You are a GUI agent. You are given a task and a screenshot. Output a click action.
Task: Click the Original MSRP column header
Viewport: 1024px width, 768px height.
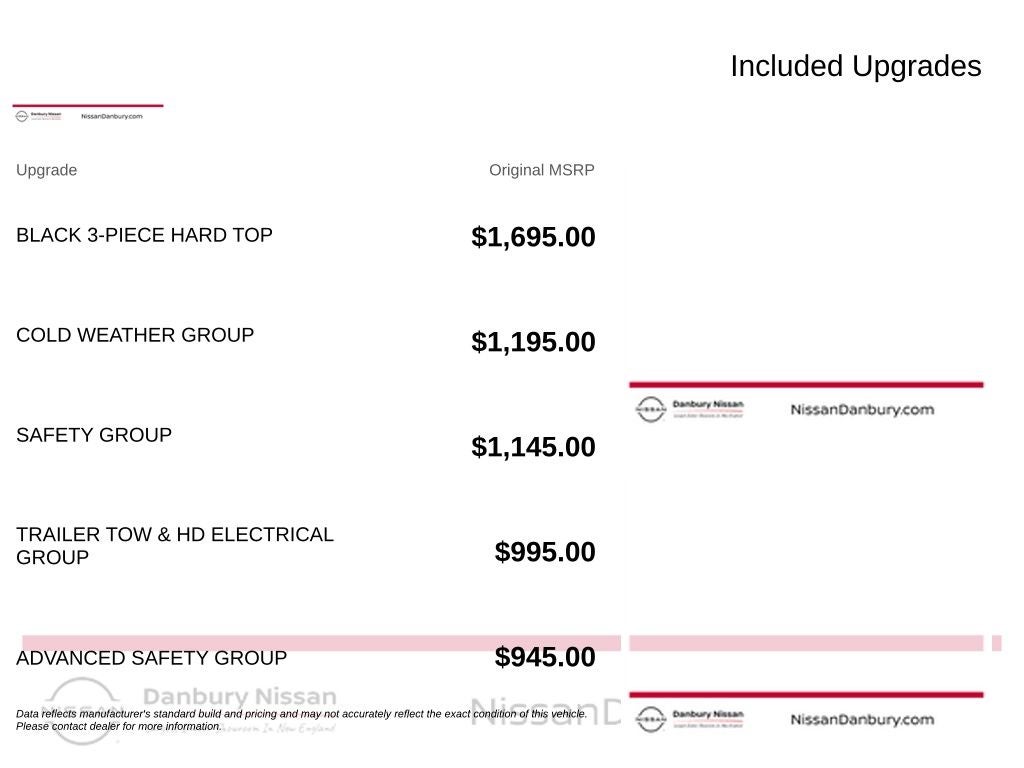tap(541, 170)
